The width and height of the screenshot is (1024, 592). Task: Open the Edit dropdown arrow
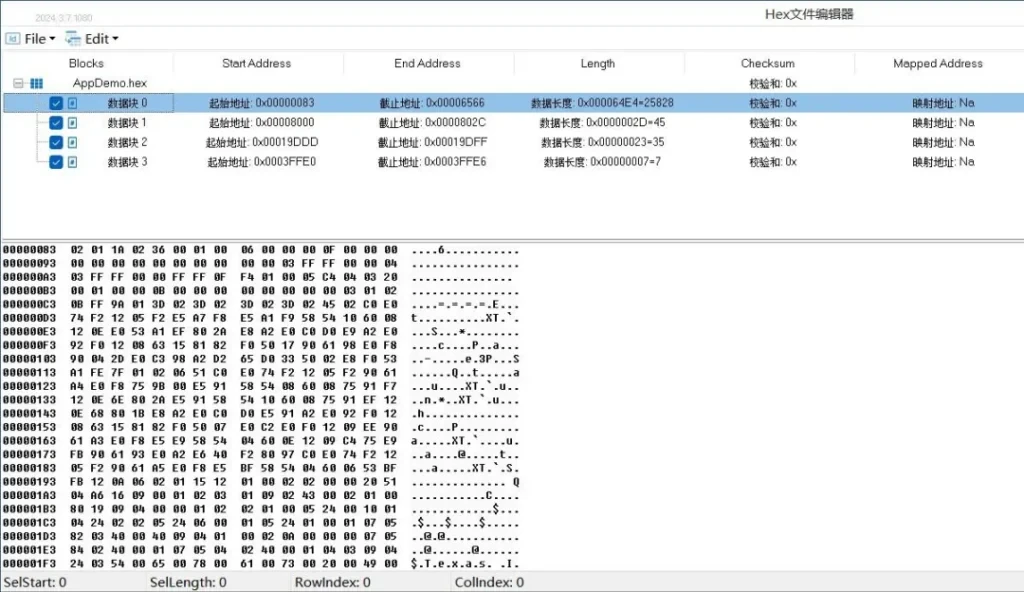tap(115, 40)
